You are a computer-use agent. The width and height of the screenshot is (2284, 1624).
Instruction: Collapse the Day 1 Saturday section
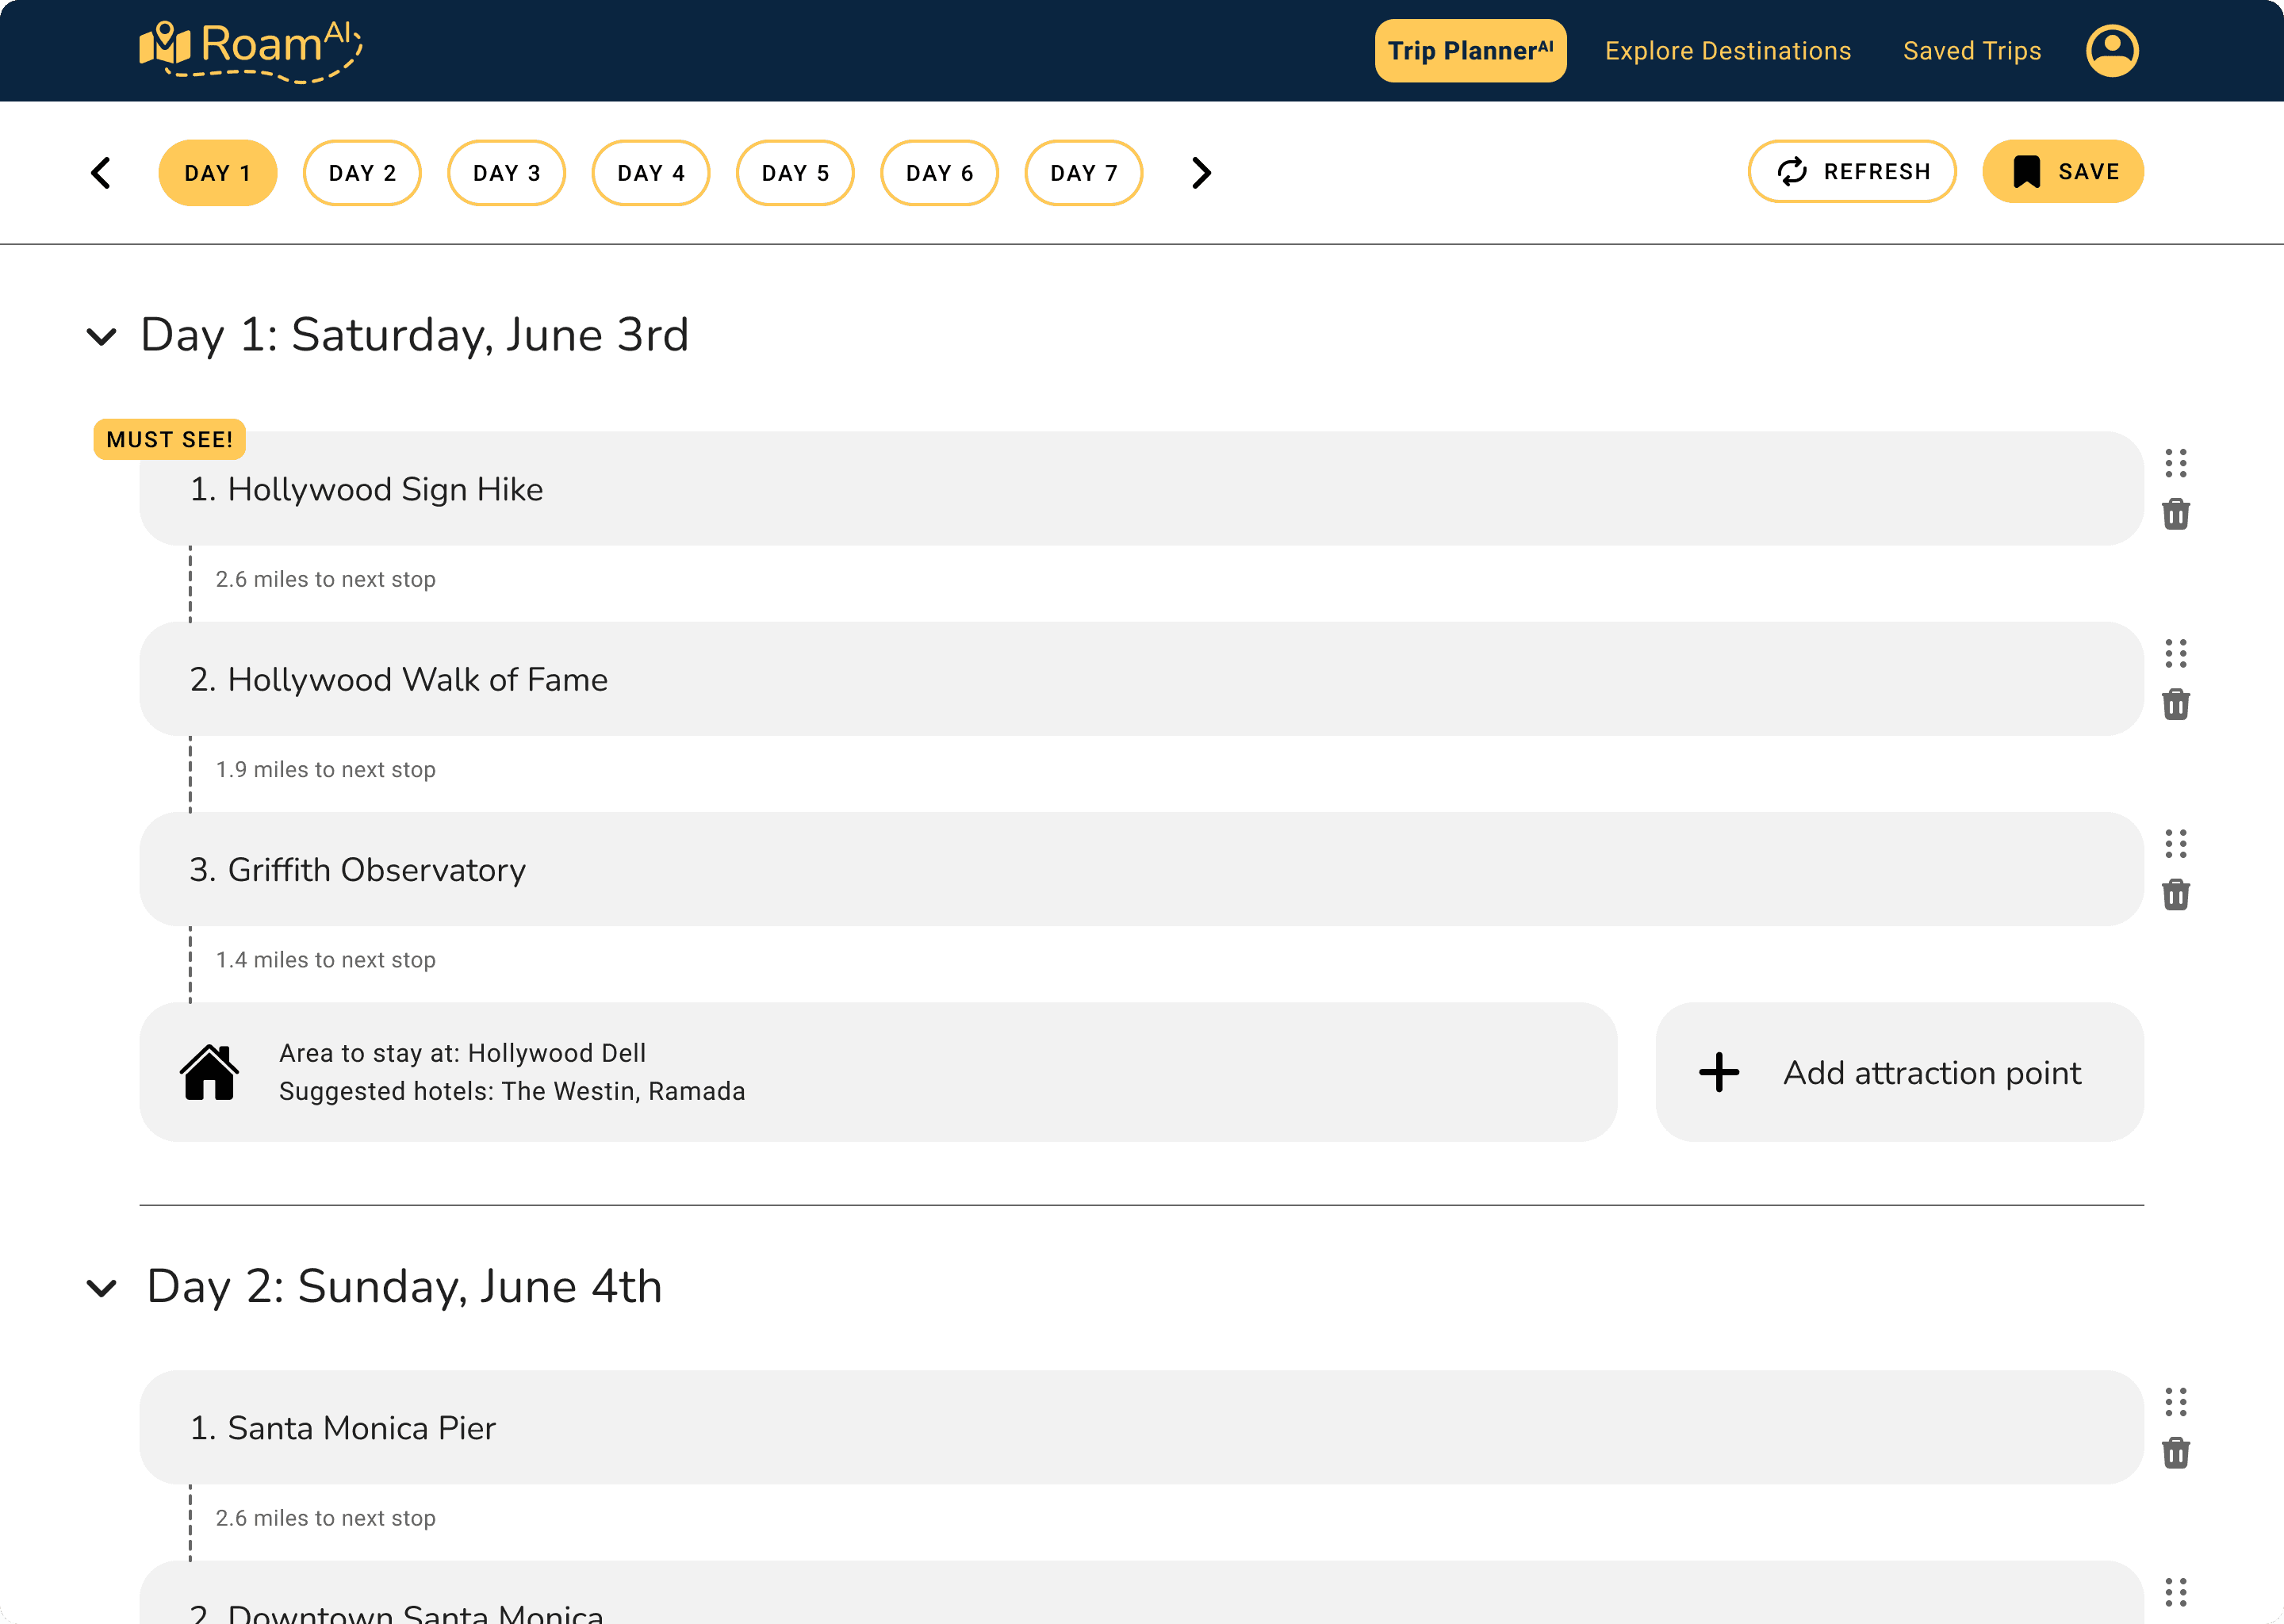pyautogui.click(x=102, y=336)
